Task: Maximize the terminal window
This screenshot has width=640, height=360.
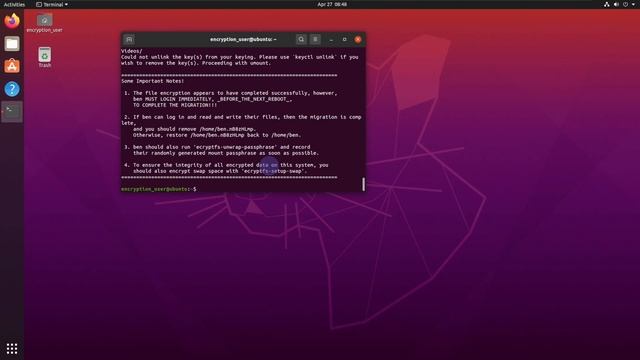Action: (344, 40)
